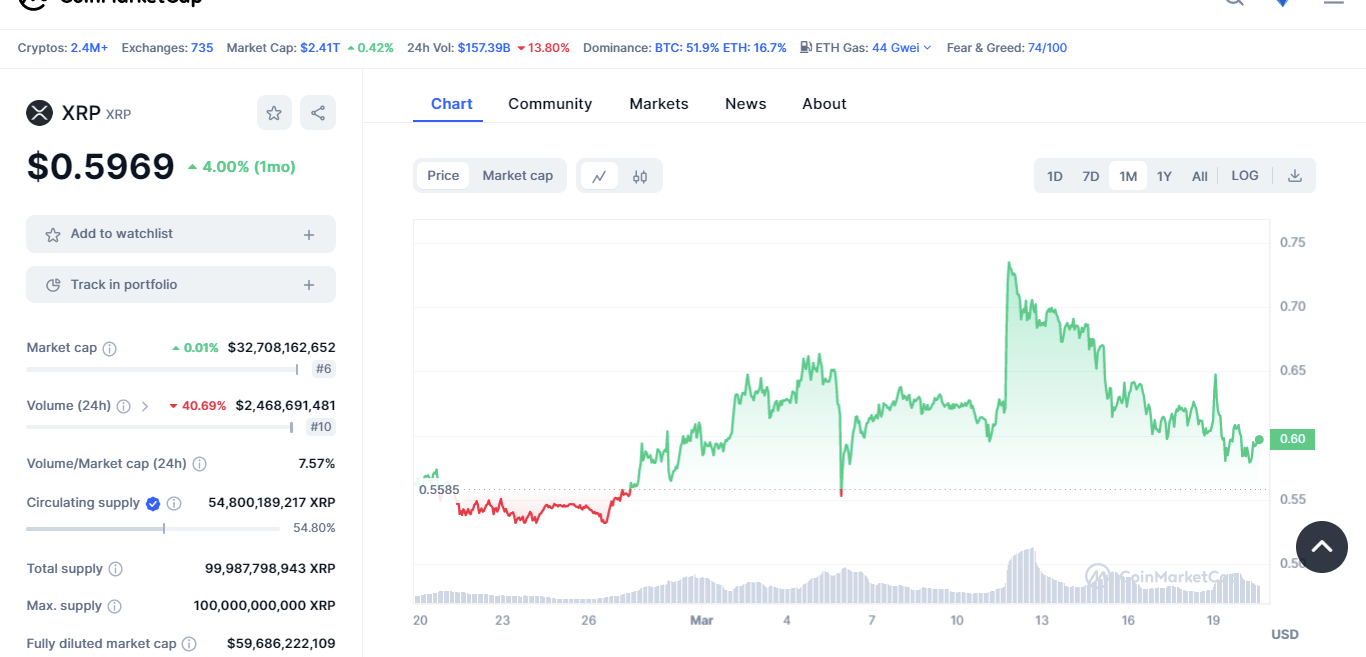View the About tab

(824, 104)
